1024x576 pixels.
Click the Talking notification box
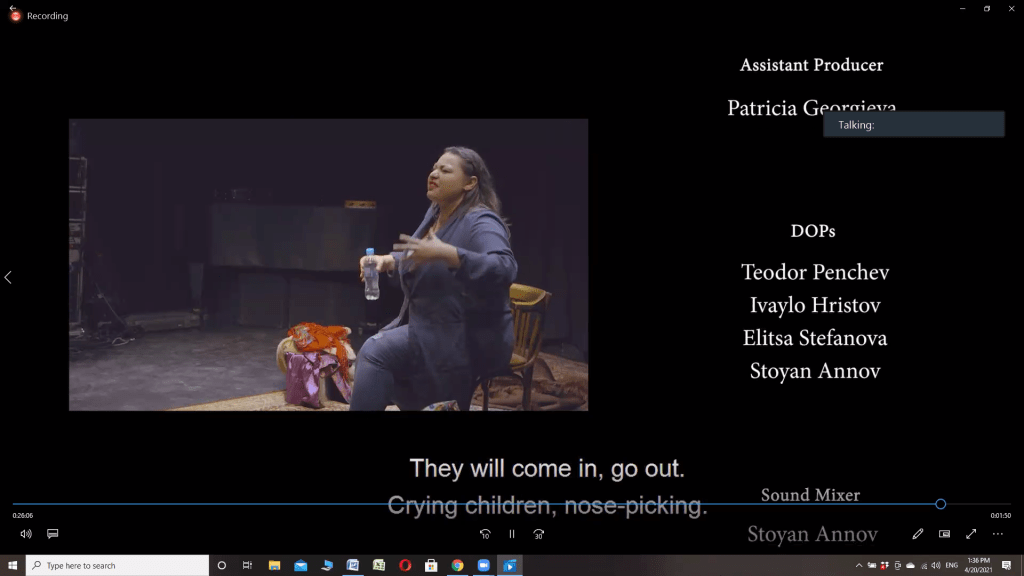914,124
